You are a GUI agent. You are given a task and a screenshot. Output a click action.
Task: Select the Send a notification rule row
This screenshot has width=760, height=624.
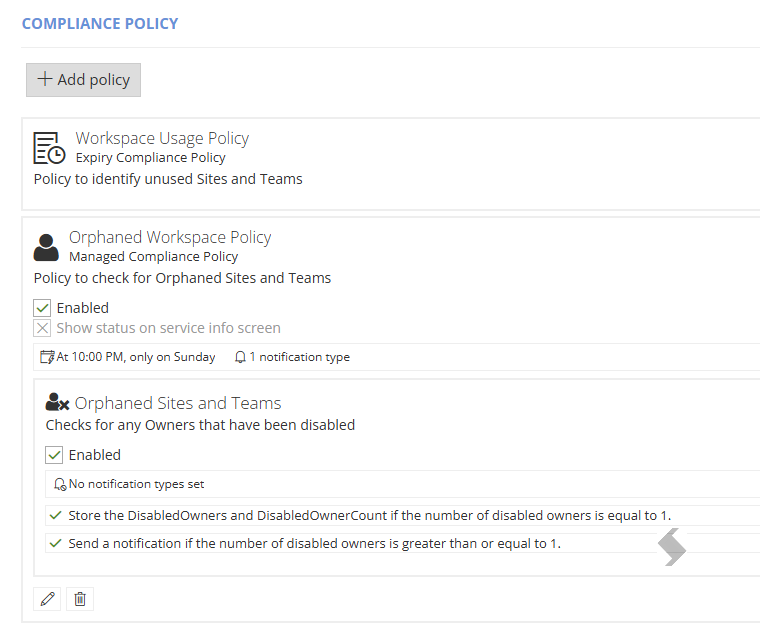pos(402,544)
